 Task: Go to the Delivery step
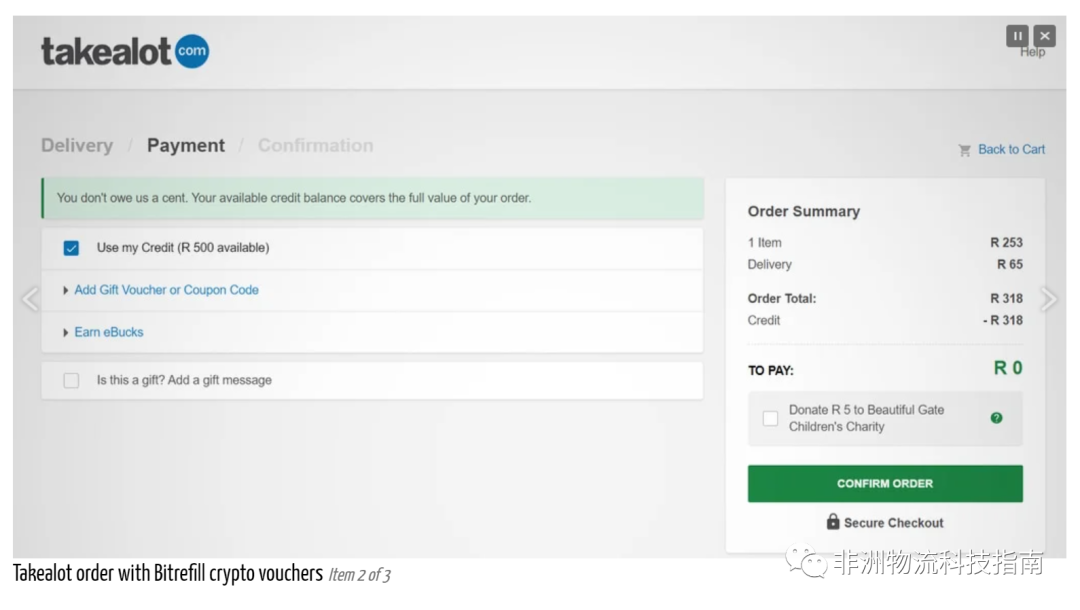pos(77,146)
